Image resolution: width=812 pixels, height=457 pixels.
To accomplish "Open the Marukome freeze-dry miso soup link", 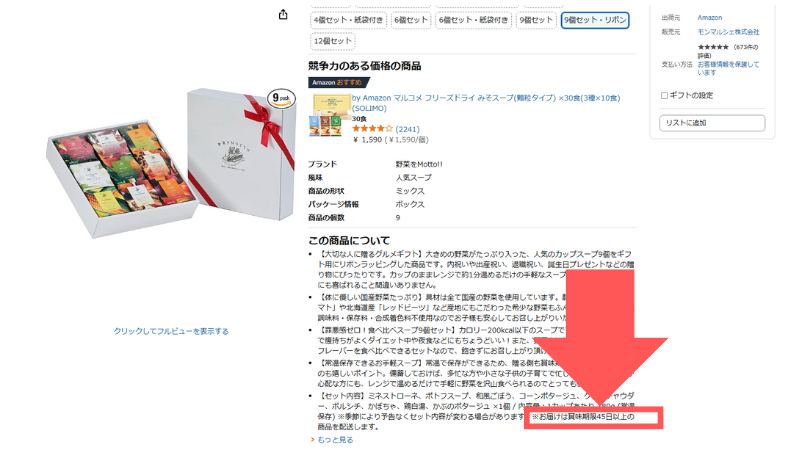I will pyautogui.click(x=486, y=103).
